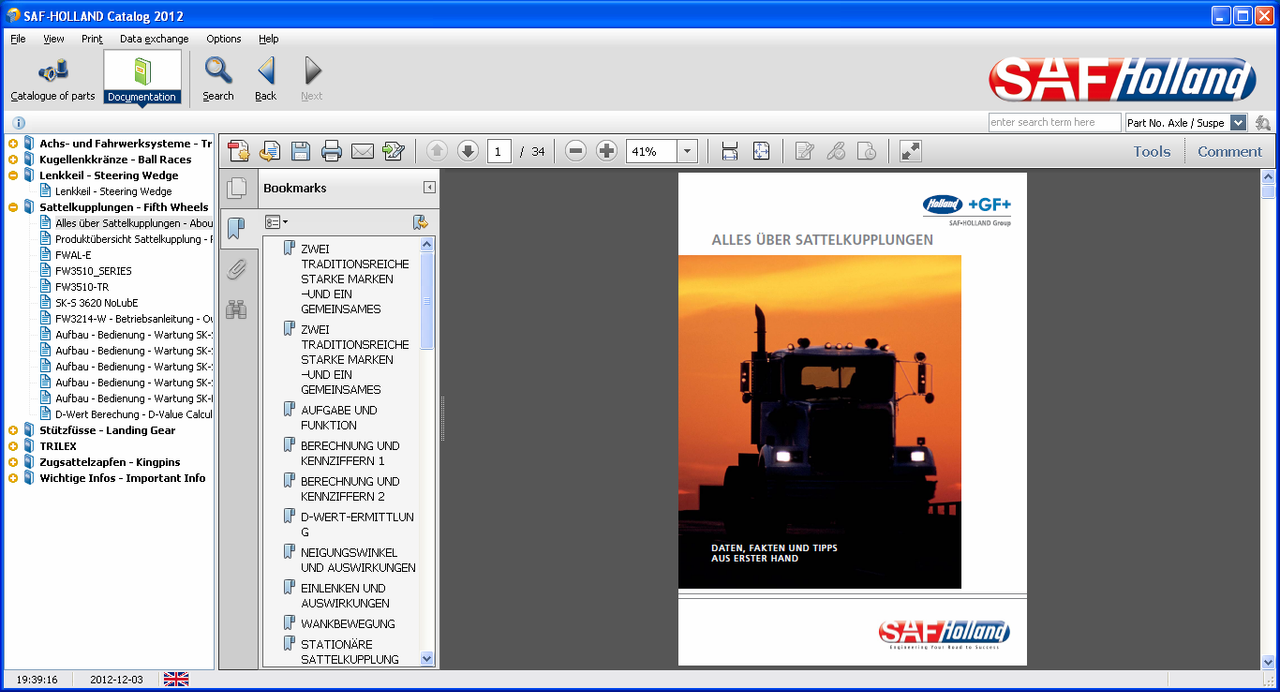This screenshot has width=1280, height=692.
Task: Open the Print menu
Action: pos(92,39)
